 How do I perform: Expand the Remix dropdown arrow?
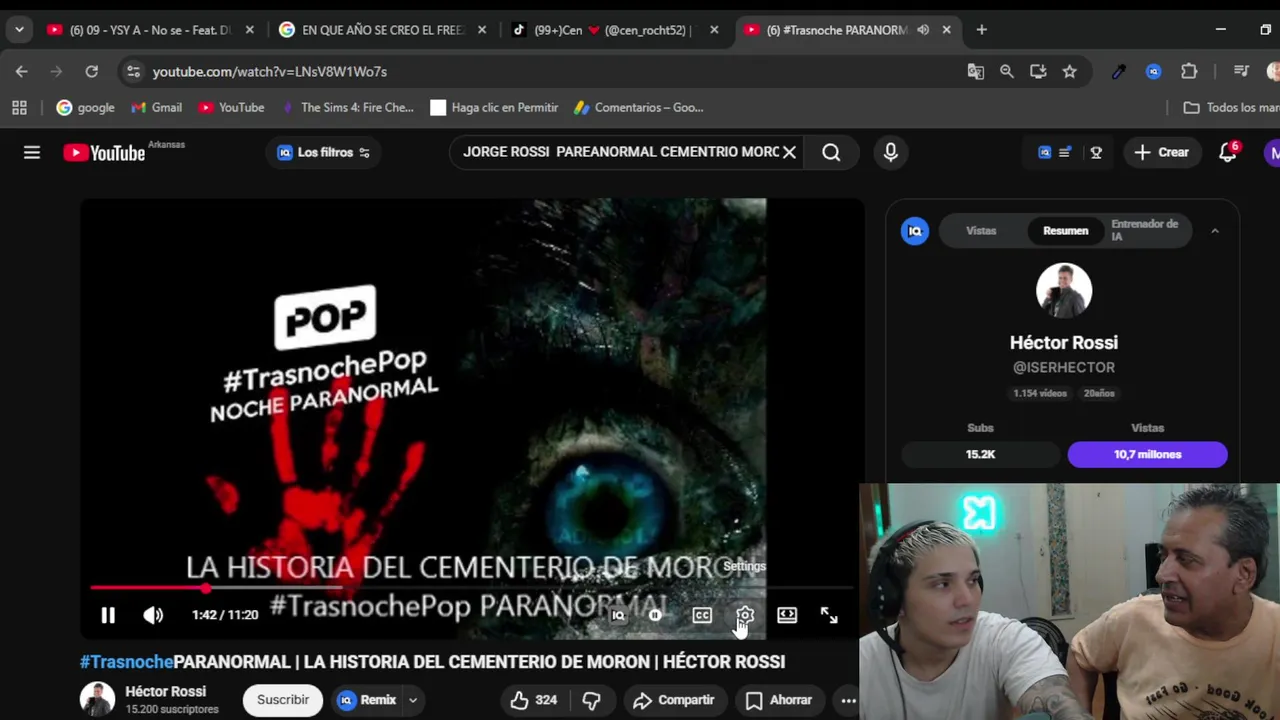(412, 700)
